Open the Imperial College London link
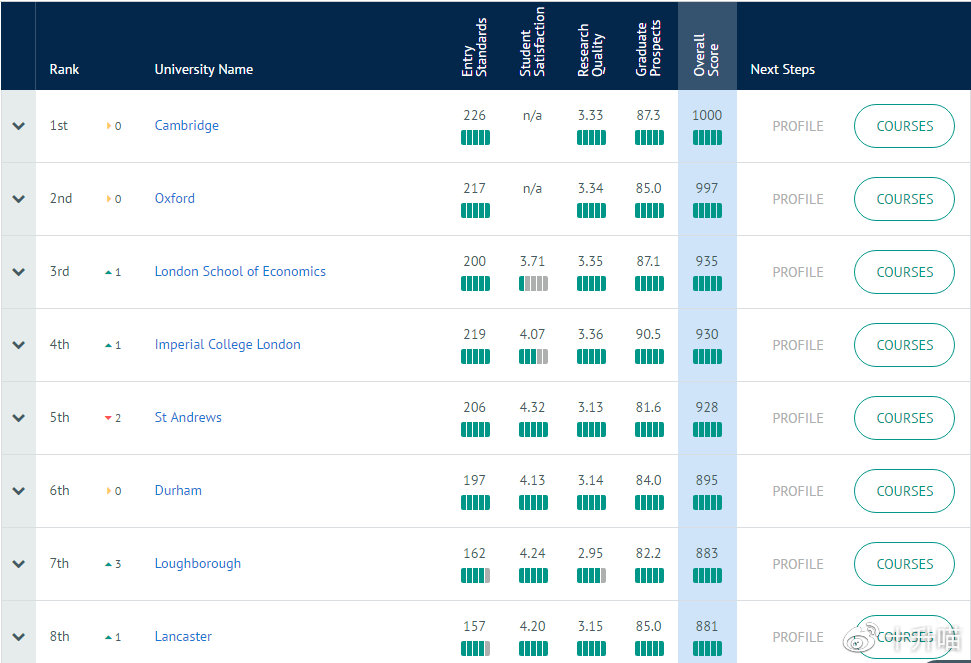 (x=228, y=345)
